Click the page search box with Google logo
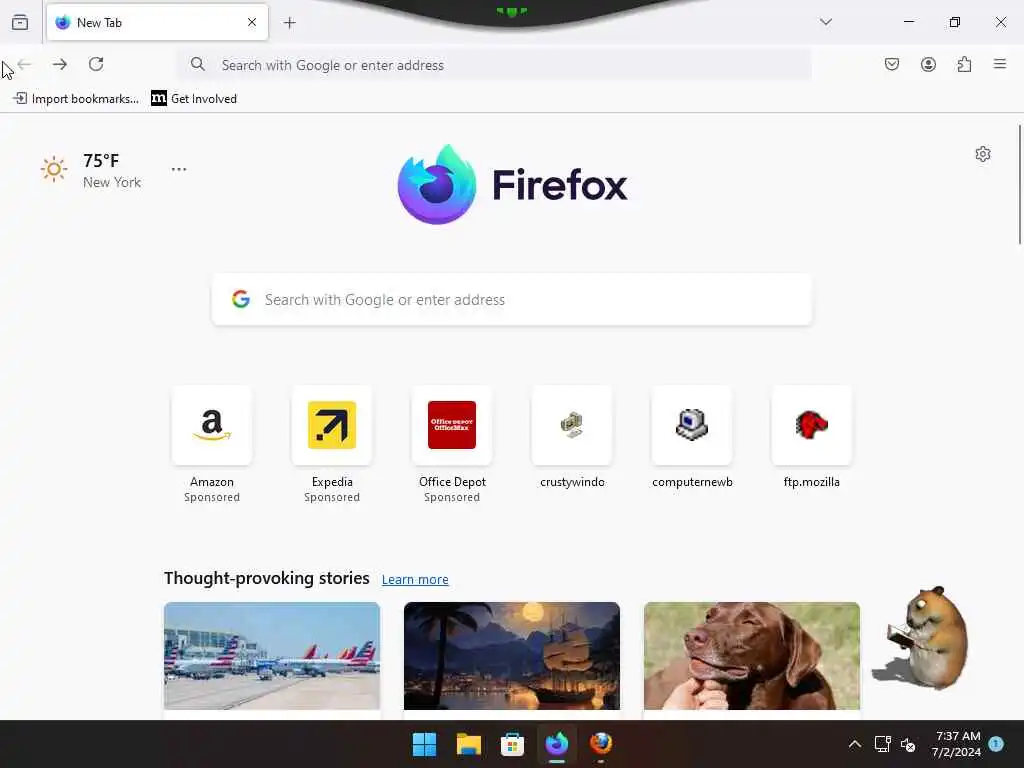Viewport: 1024px width, 768px height. [x=512, y=300]
